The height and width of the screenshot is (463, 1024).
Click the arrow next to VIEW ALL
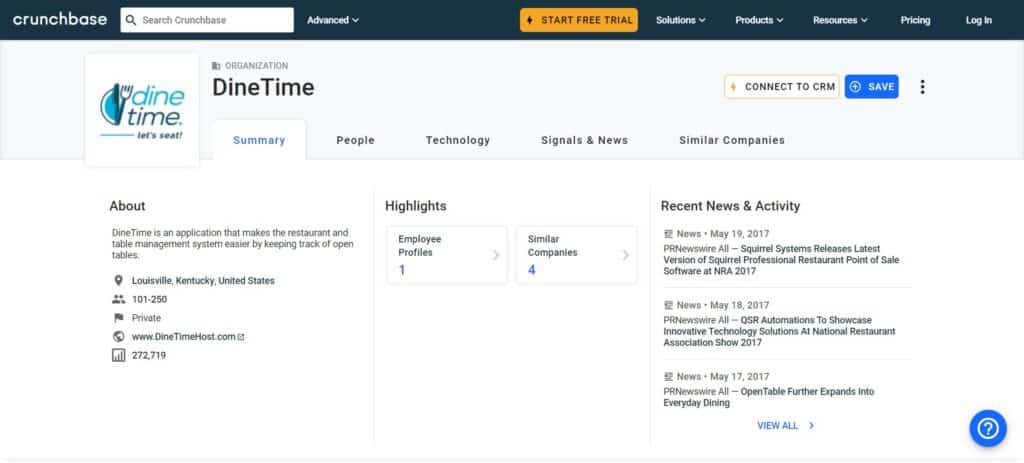(811, 426)
